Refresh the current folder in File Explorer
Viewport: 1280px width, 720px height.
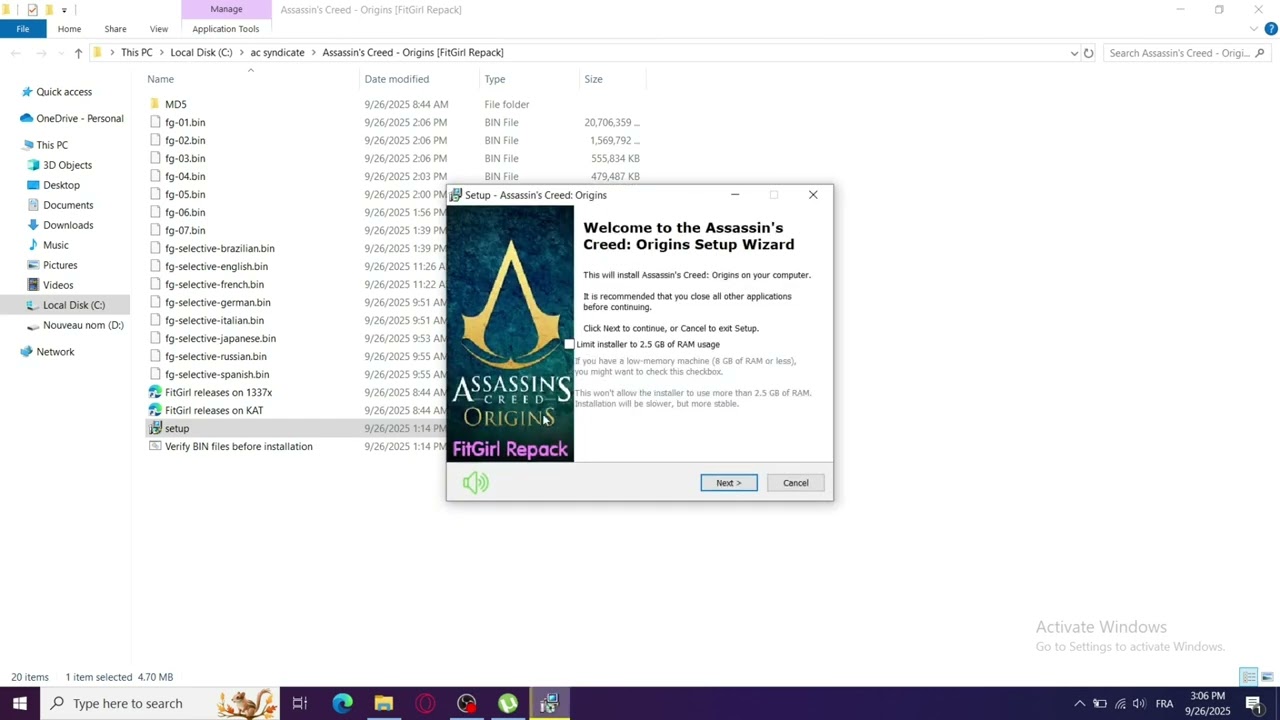tap(1089, 53)
